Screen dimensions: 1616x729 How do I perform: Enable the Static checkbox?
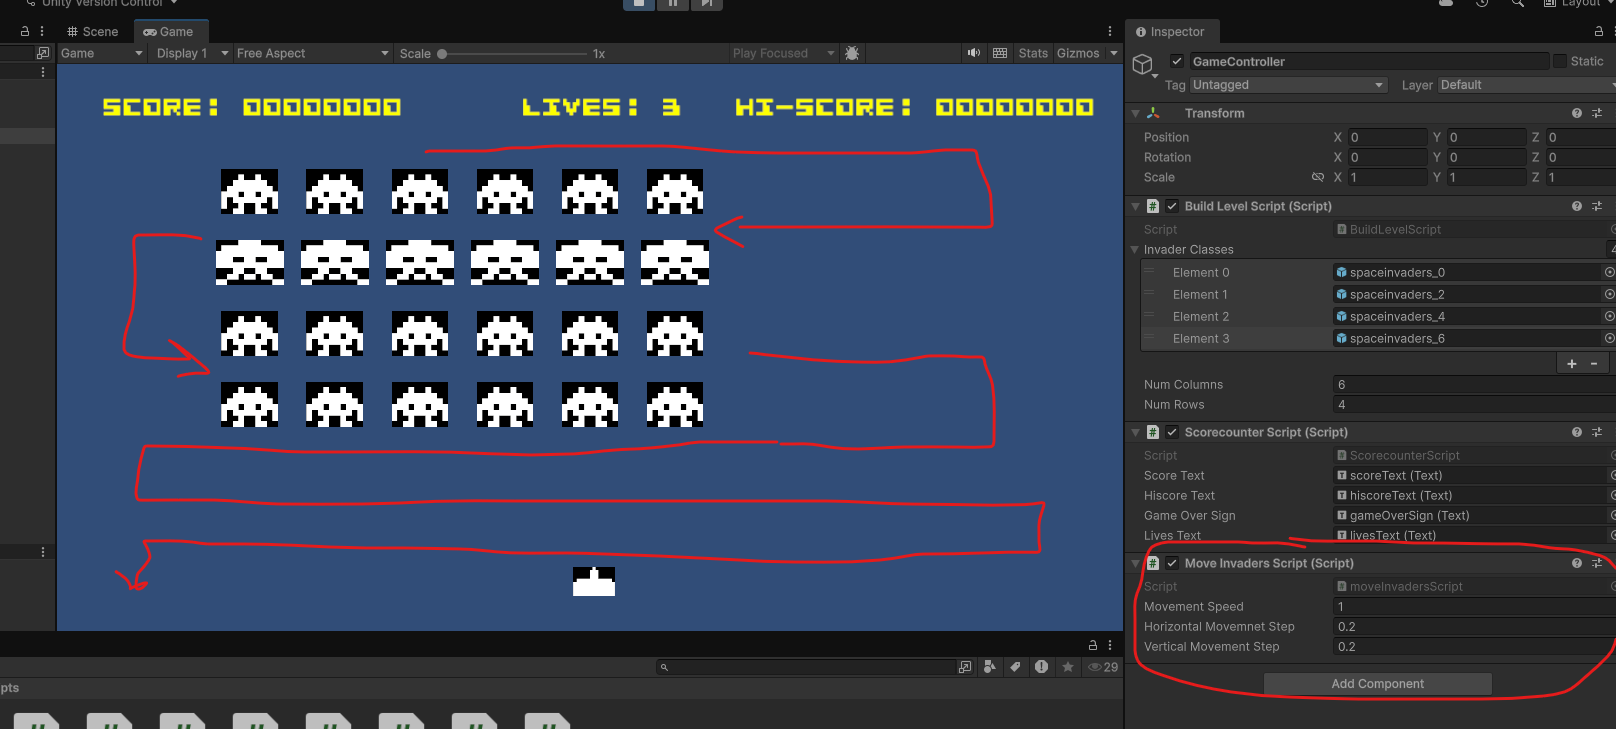click(1559, 61)
